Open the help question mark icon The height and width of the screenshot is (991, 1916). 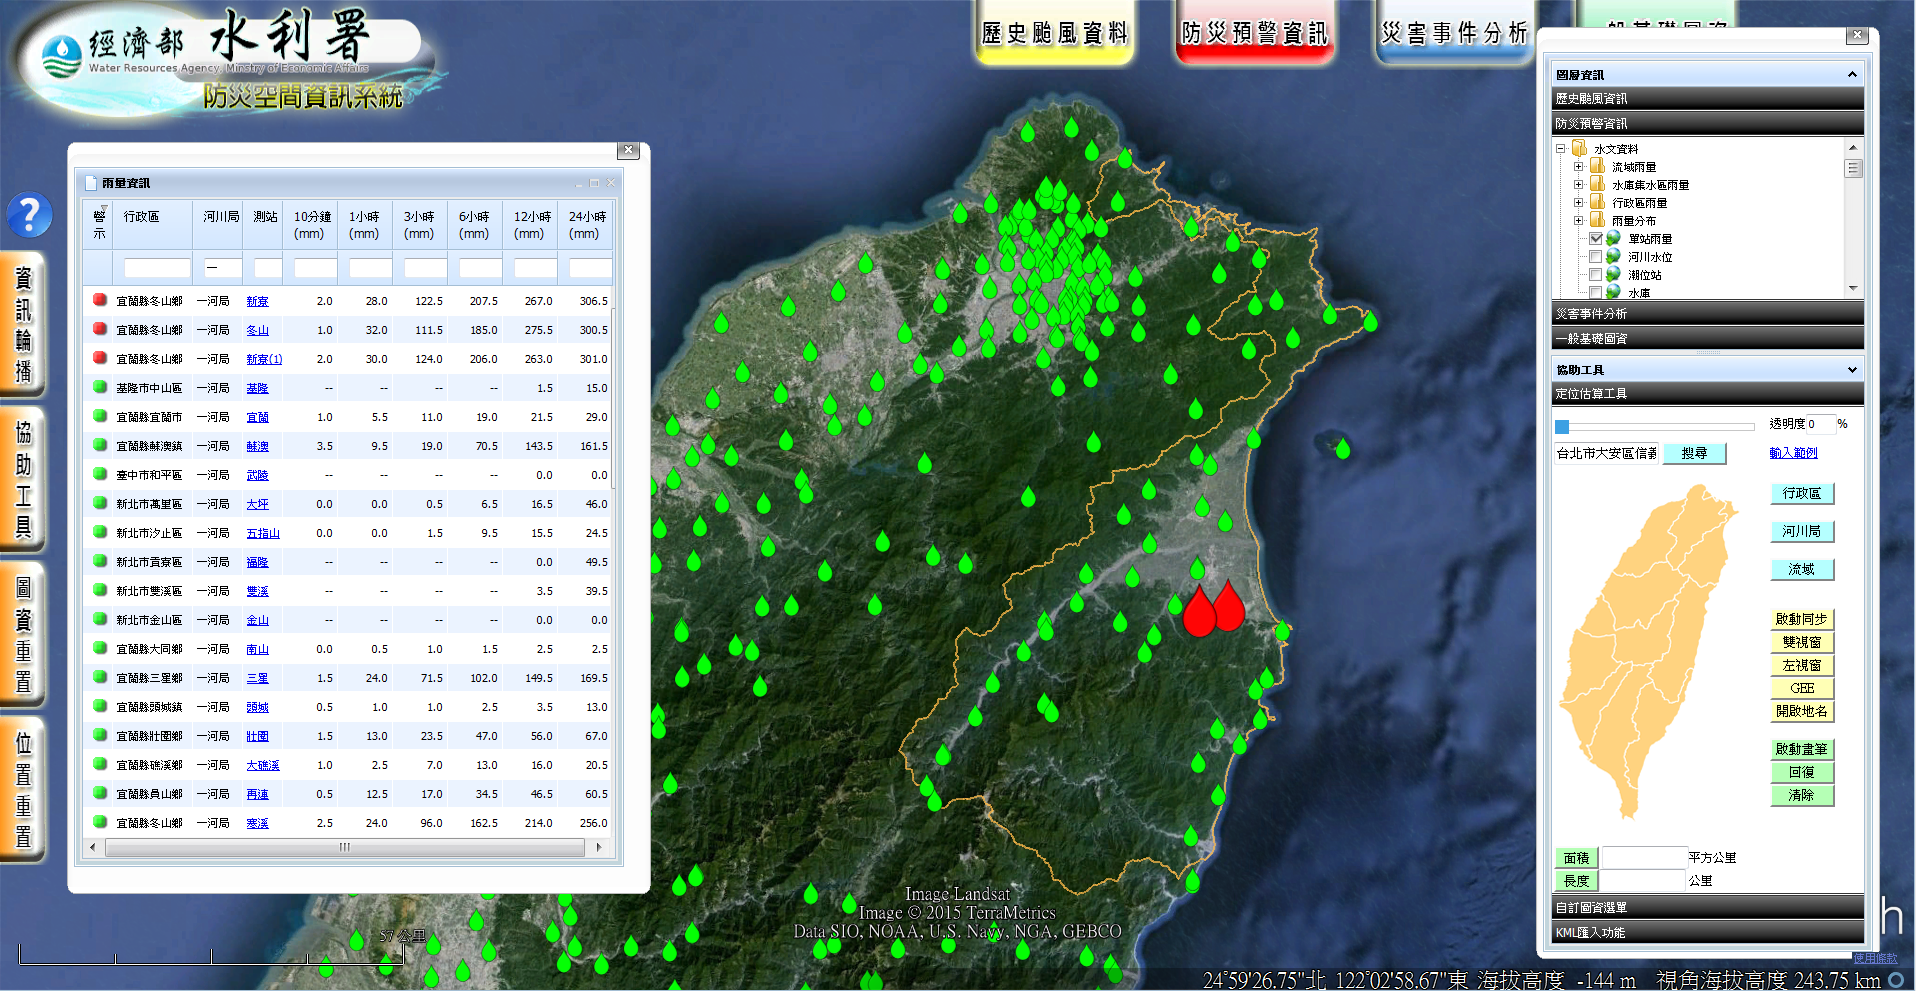pos(30,215)
